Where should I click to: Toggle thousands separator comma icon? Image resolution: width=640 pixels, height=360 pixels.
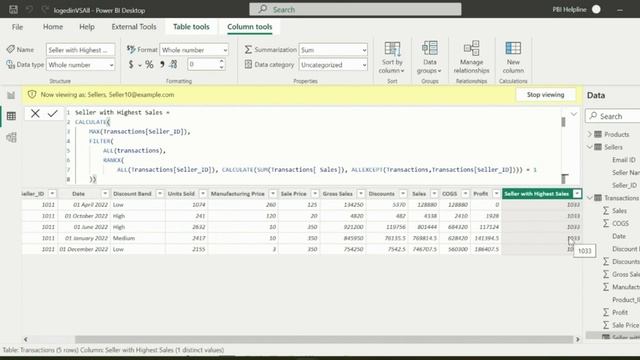(x=162, y=64)
